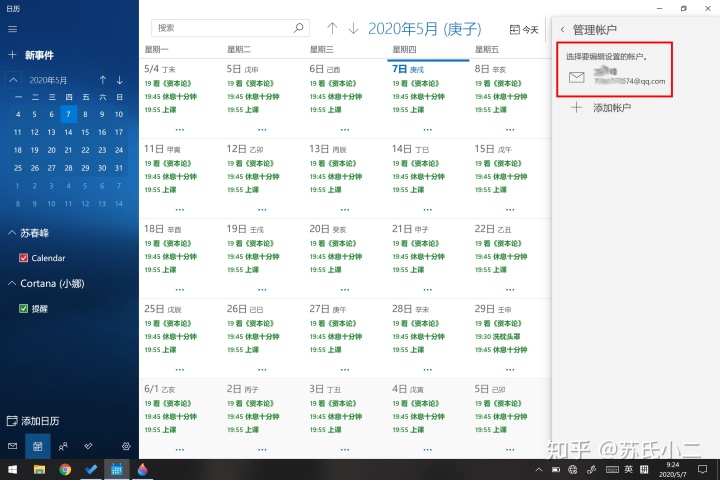Open 19 看《资本论》 event on 20日
720x480 pixels.
point(338,243)
